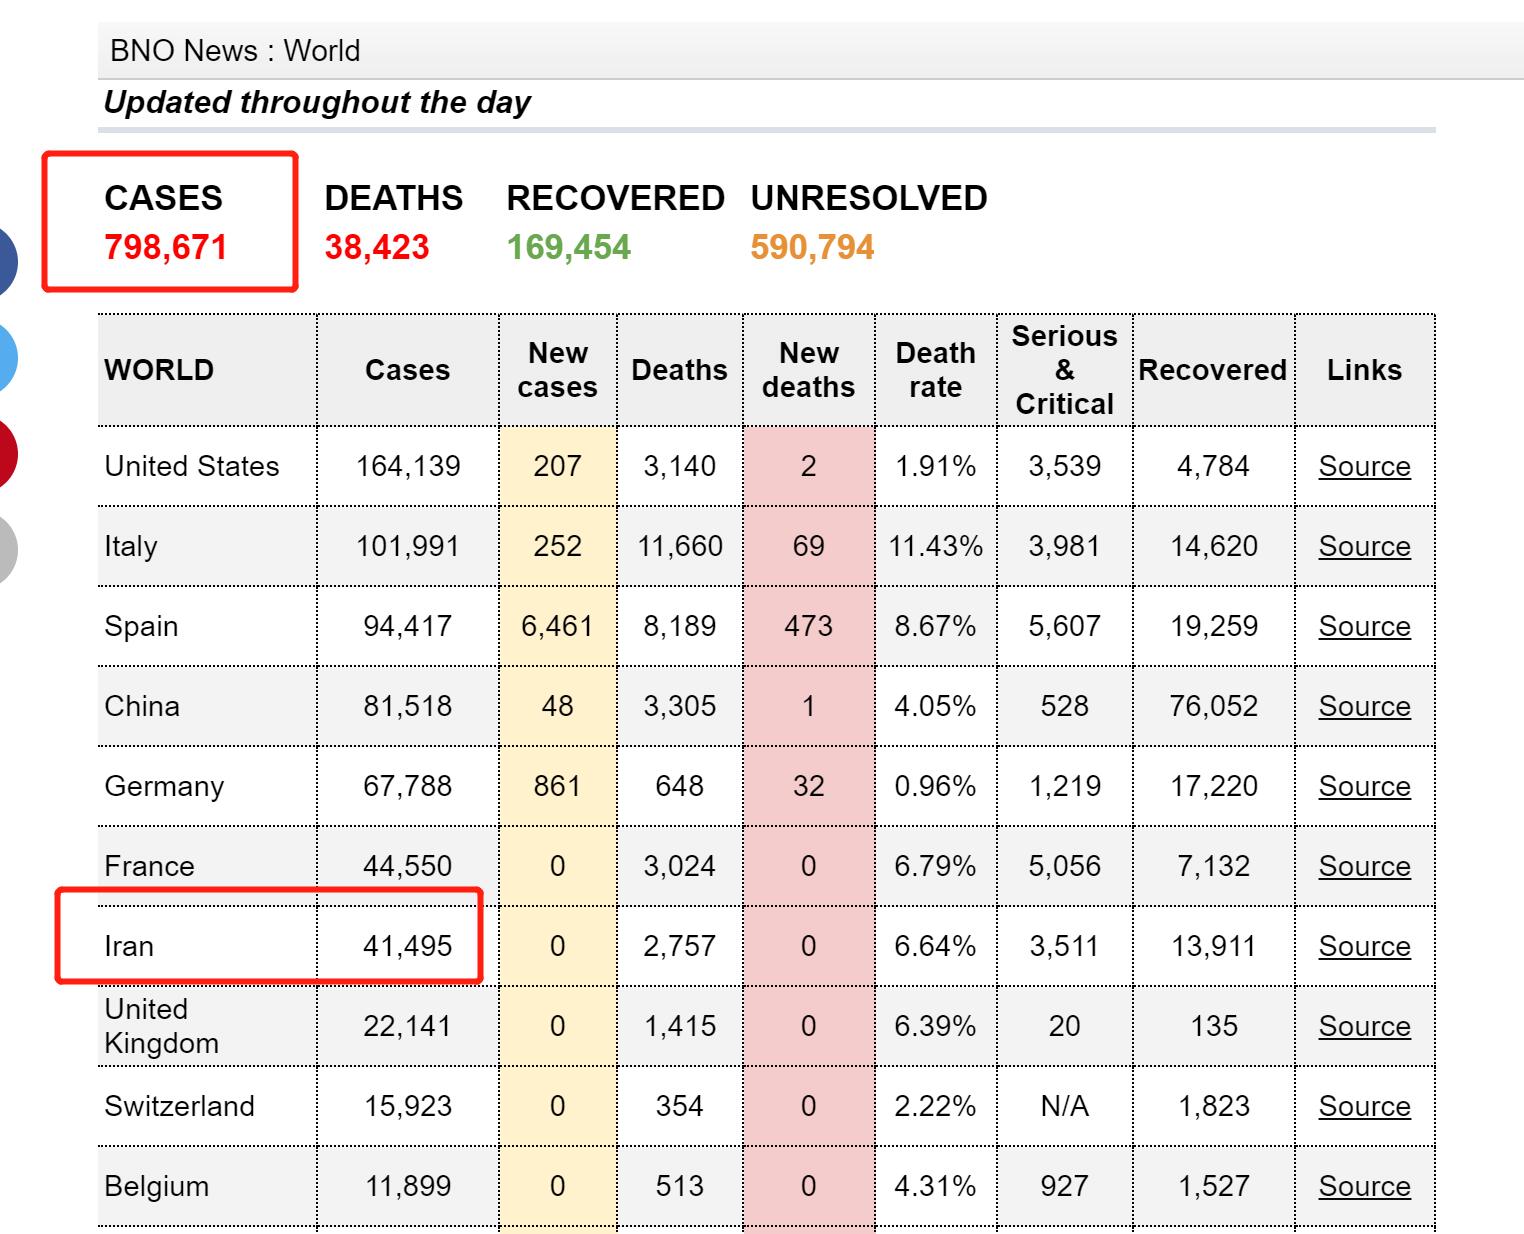
Task: Click the Links column header
Action: [x=1364, y=370]
